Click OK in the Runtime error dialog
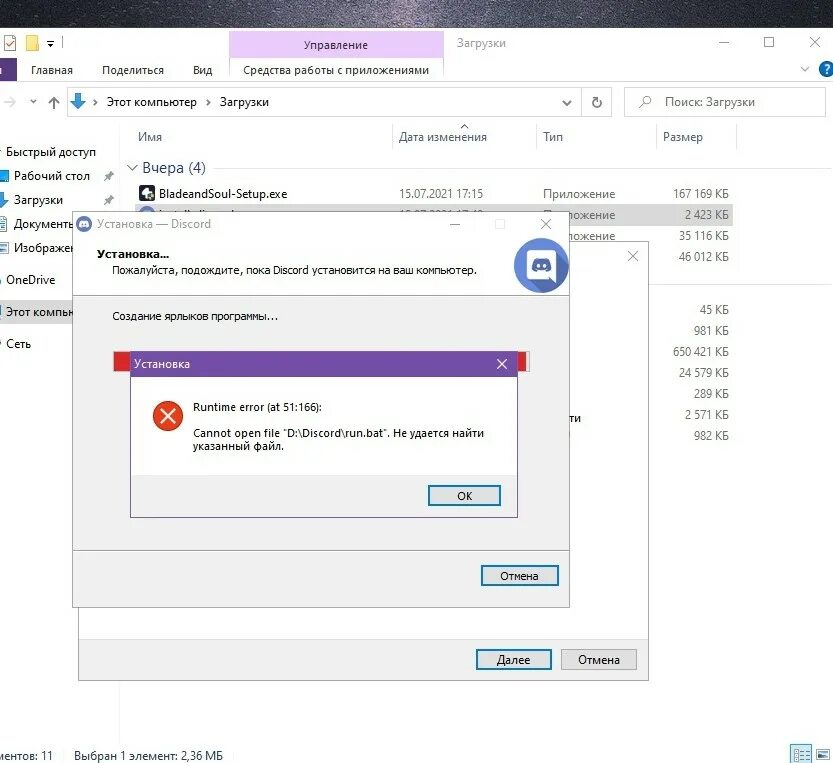Image resolution: width=833 pixels, height=763 pixels. [x=464, y=495]
